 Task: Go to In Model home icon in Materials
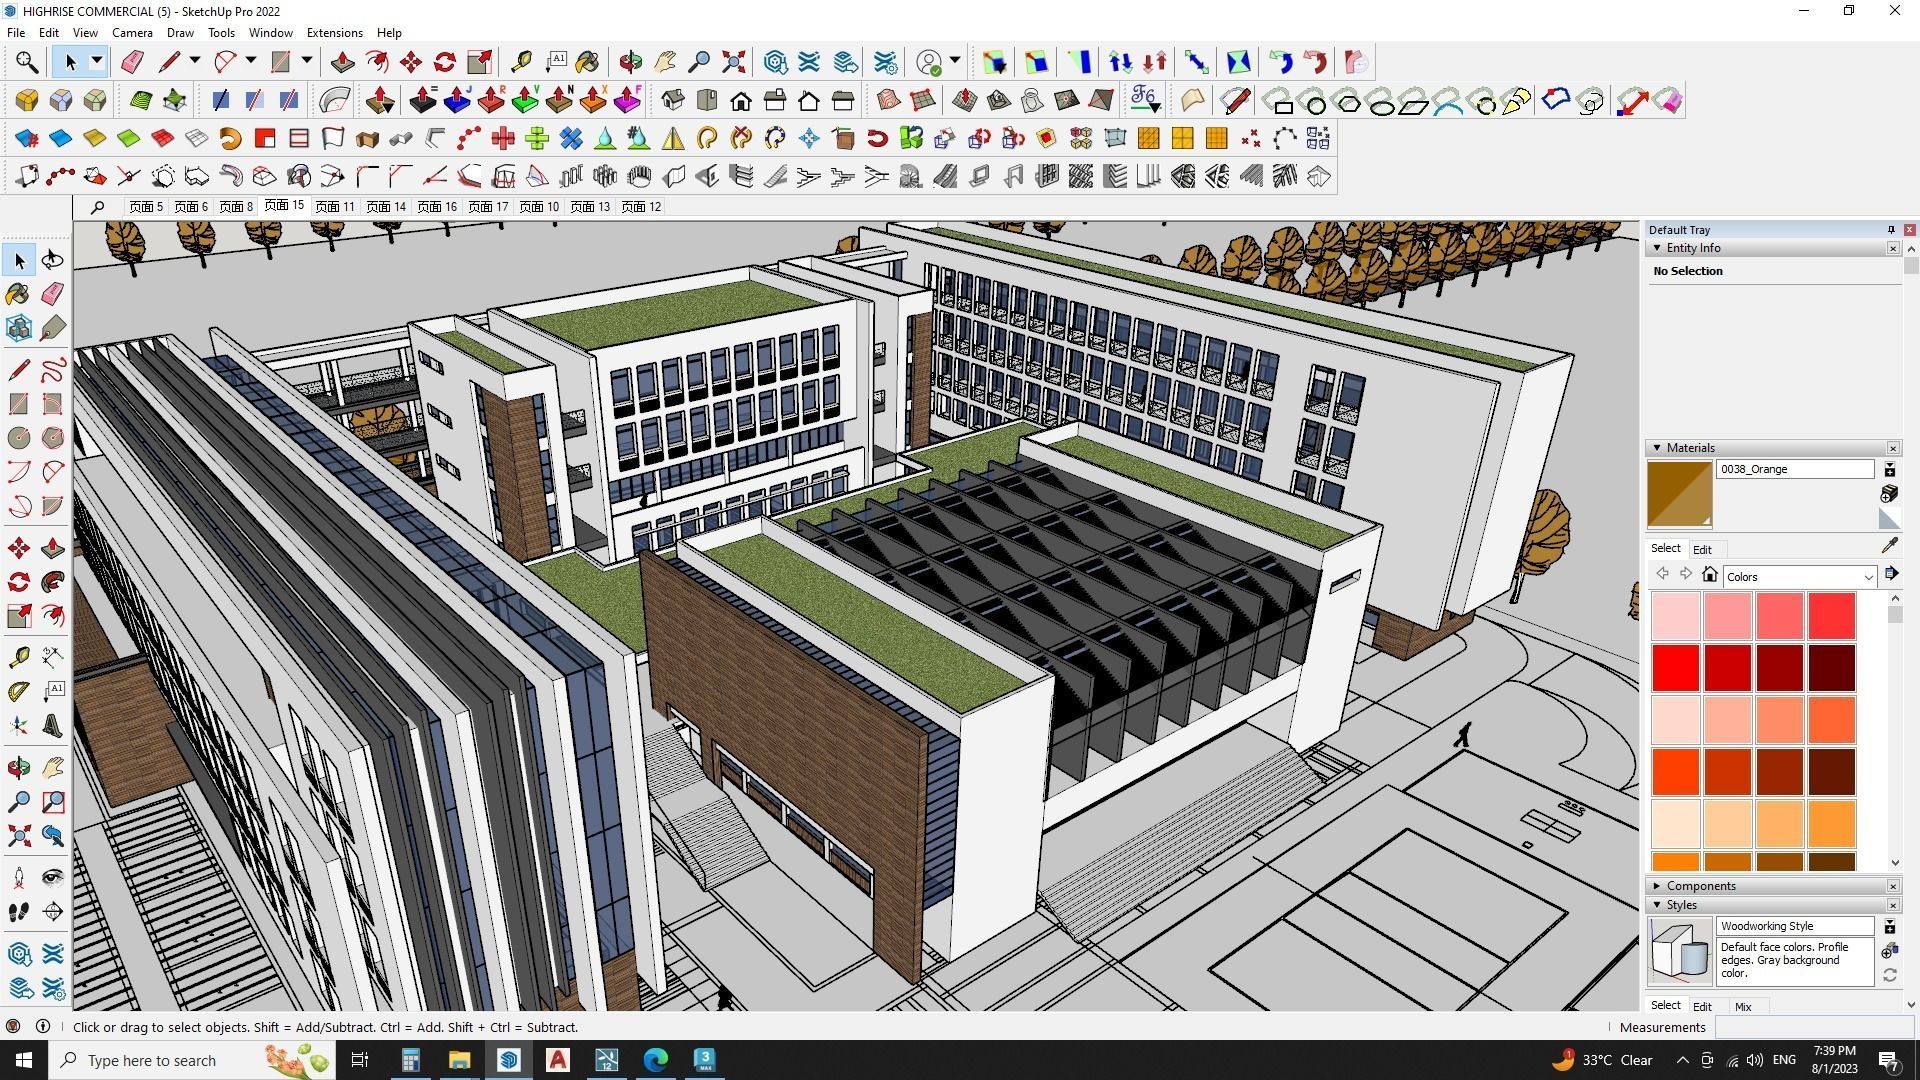1710,575
